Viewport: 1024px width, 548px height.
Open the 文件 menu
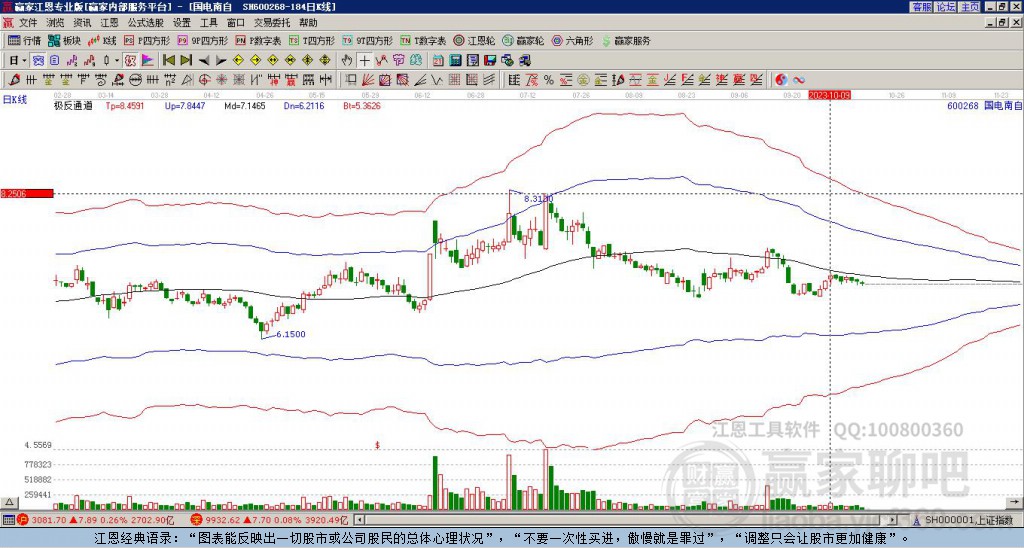[x=28, y=23]
